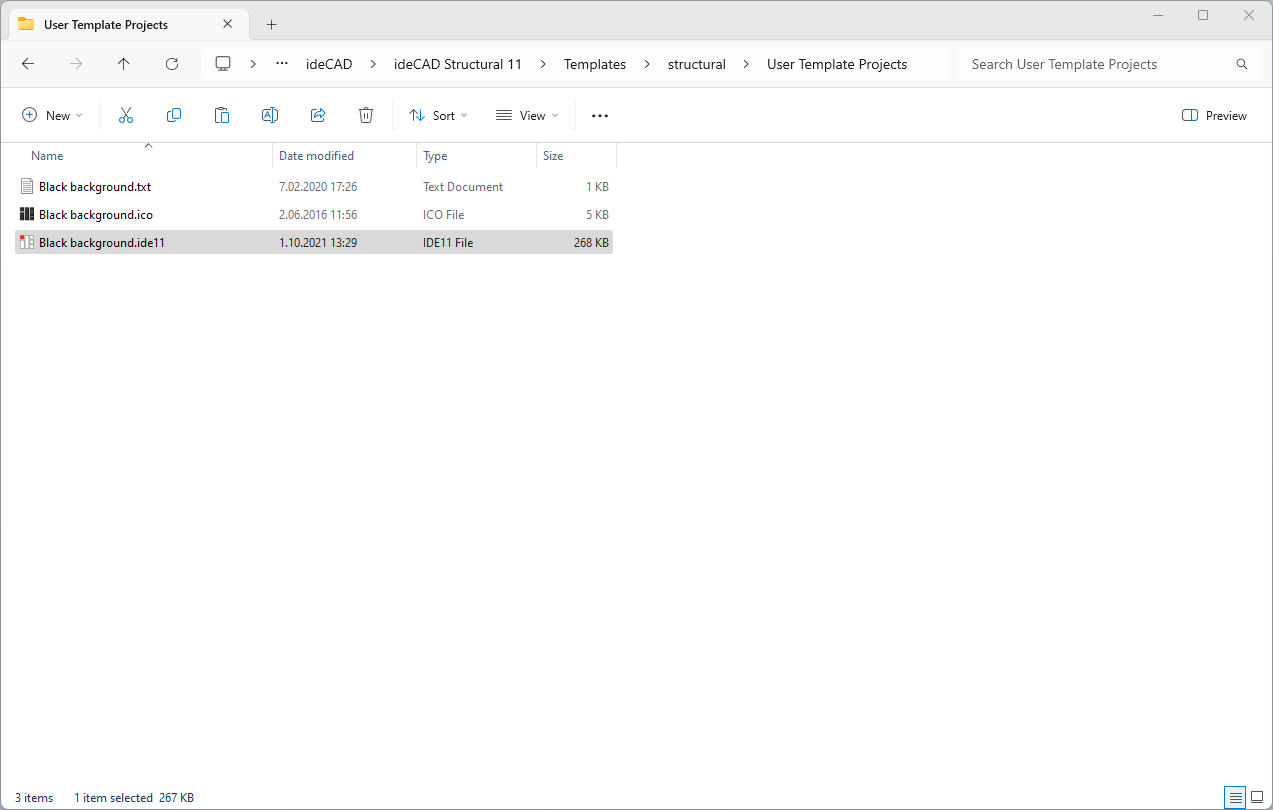Click the Search User Template Projects box
Screen dimensions: 1273x810
point(1098,64)
